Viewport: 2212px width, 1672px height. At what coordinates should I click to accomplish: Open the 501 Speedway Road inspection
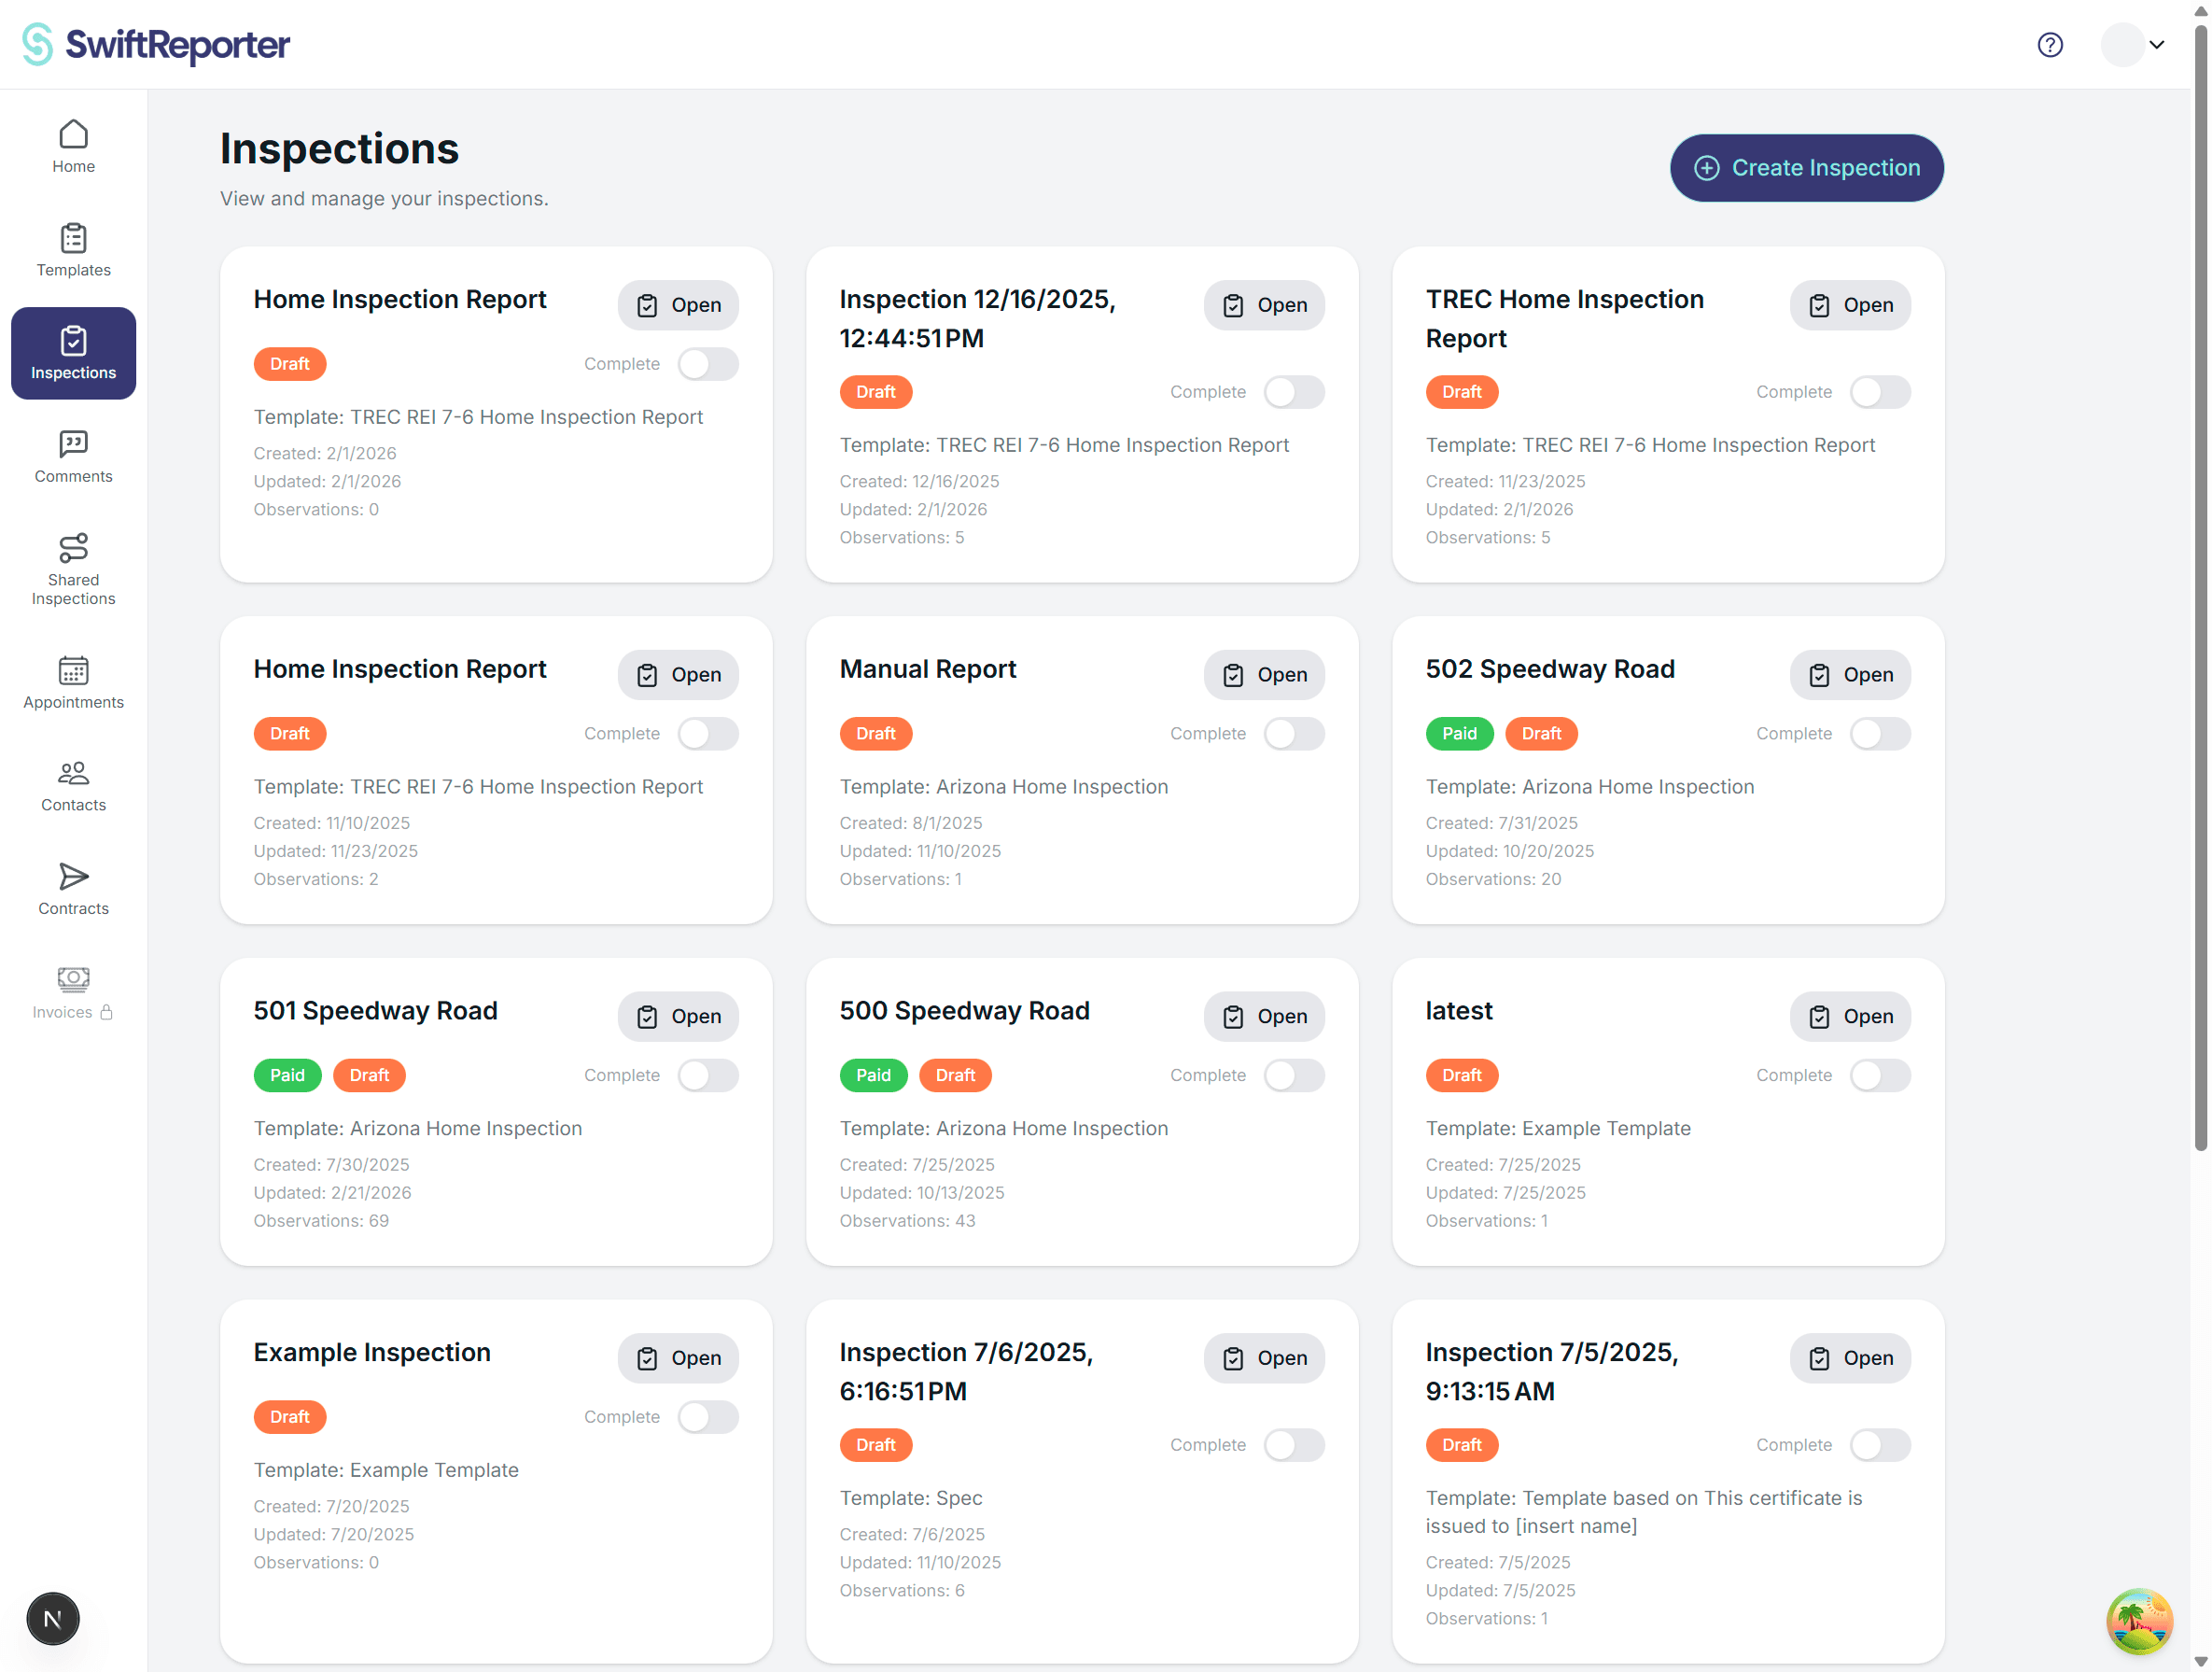tap(678, 1016)
